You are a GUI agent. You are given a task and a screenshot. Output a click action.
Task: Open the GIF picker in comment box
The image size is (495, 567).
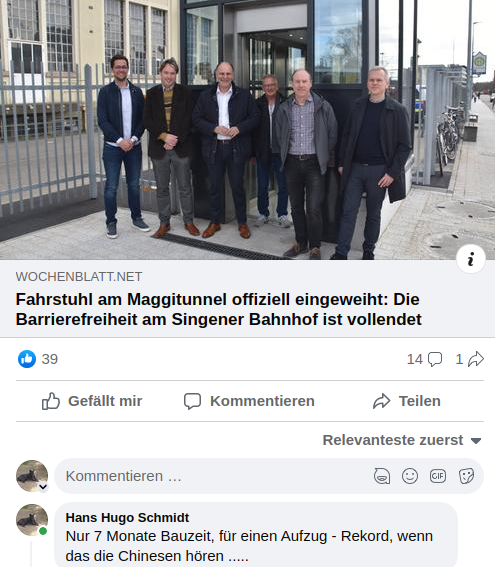pos(438,476)
